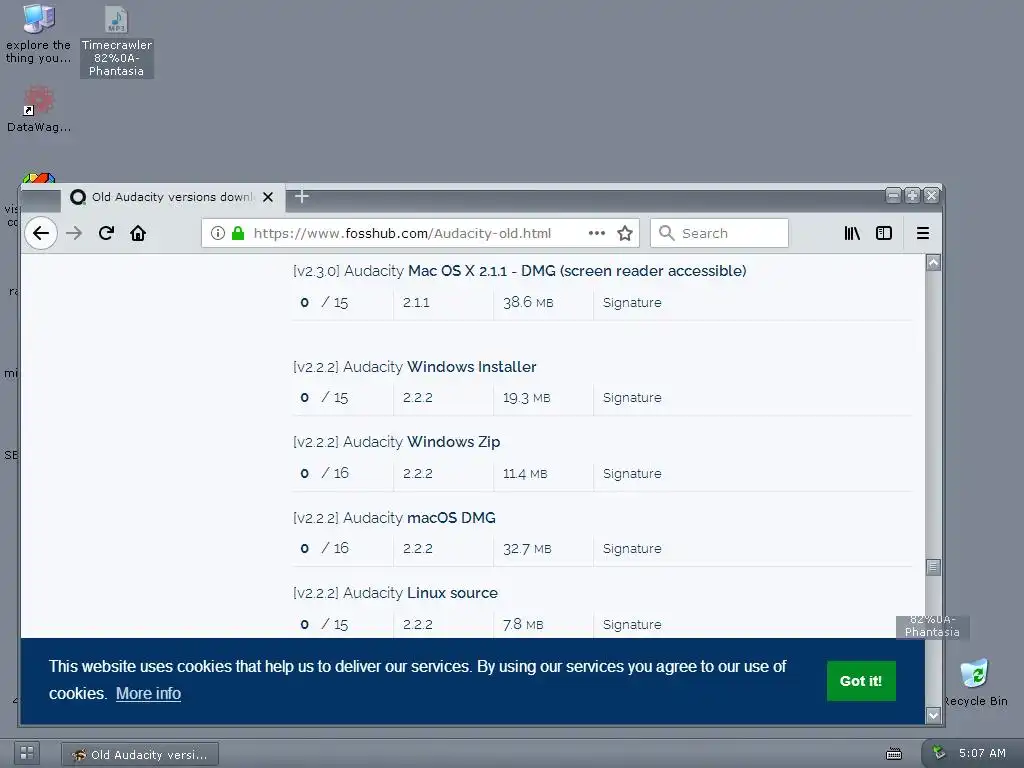Select the Old Audacity versions download tab
The image size is (1024, 768).
(x=173, y=197)
